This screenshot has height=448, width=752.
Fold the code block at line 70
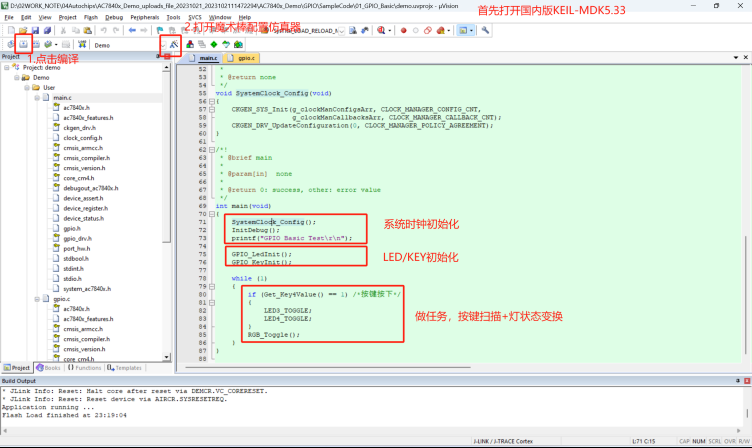coord(212,214)
